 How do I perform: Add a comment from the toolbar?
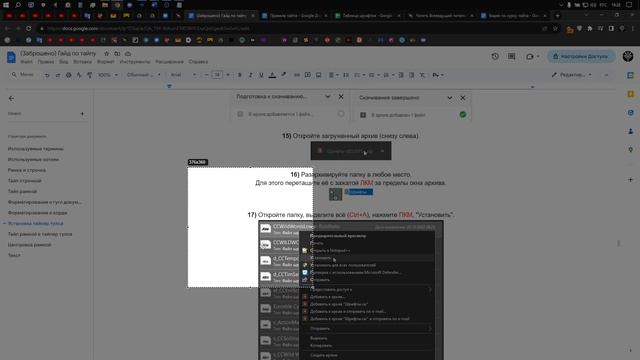coord(308,75)
